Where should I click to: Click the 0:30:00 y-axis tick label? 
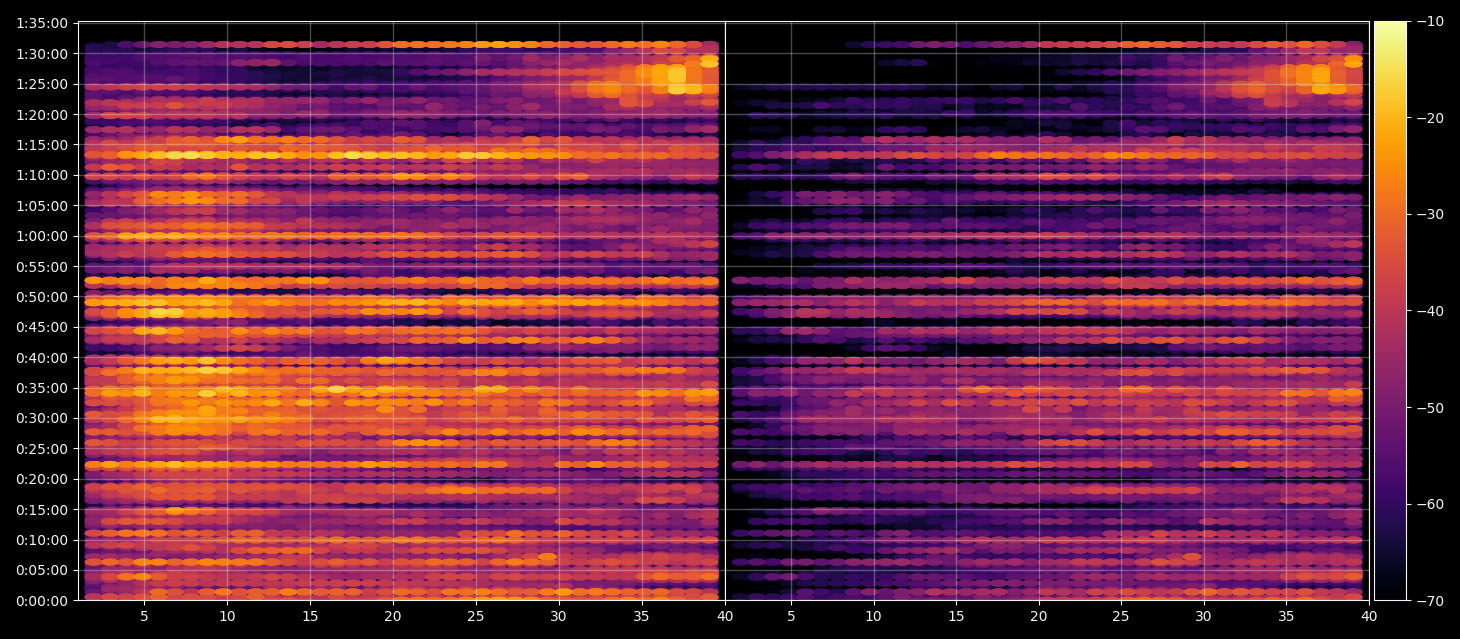click(x=42, y=418)
